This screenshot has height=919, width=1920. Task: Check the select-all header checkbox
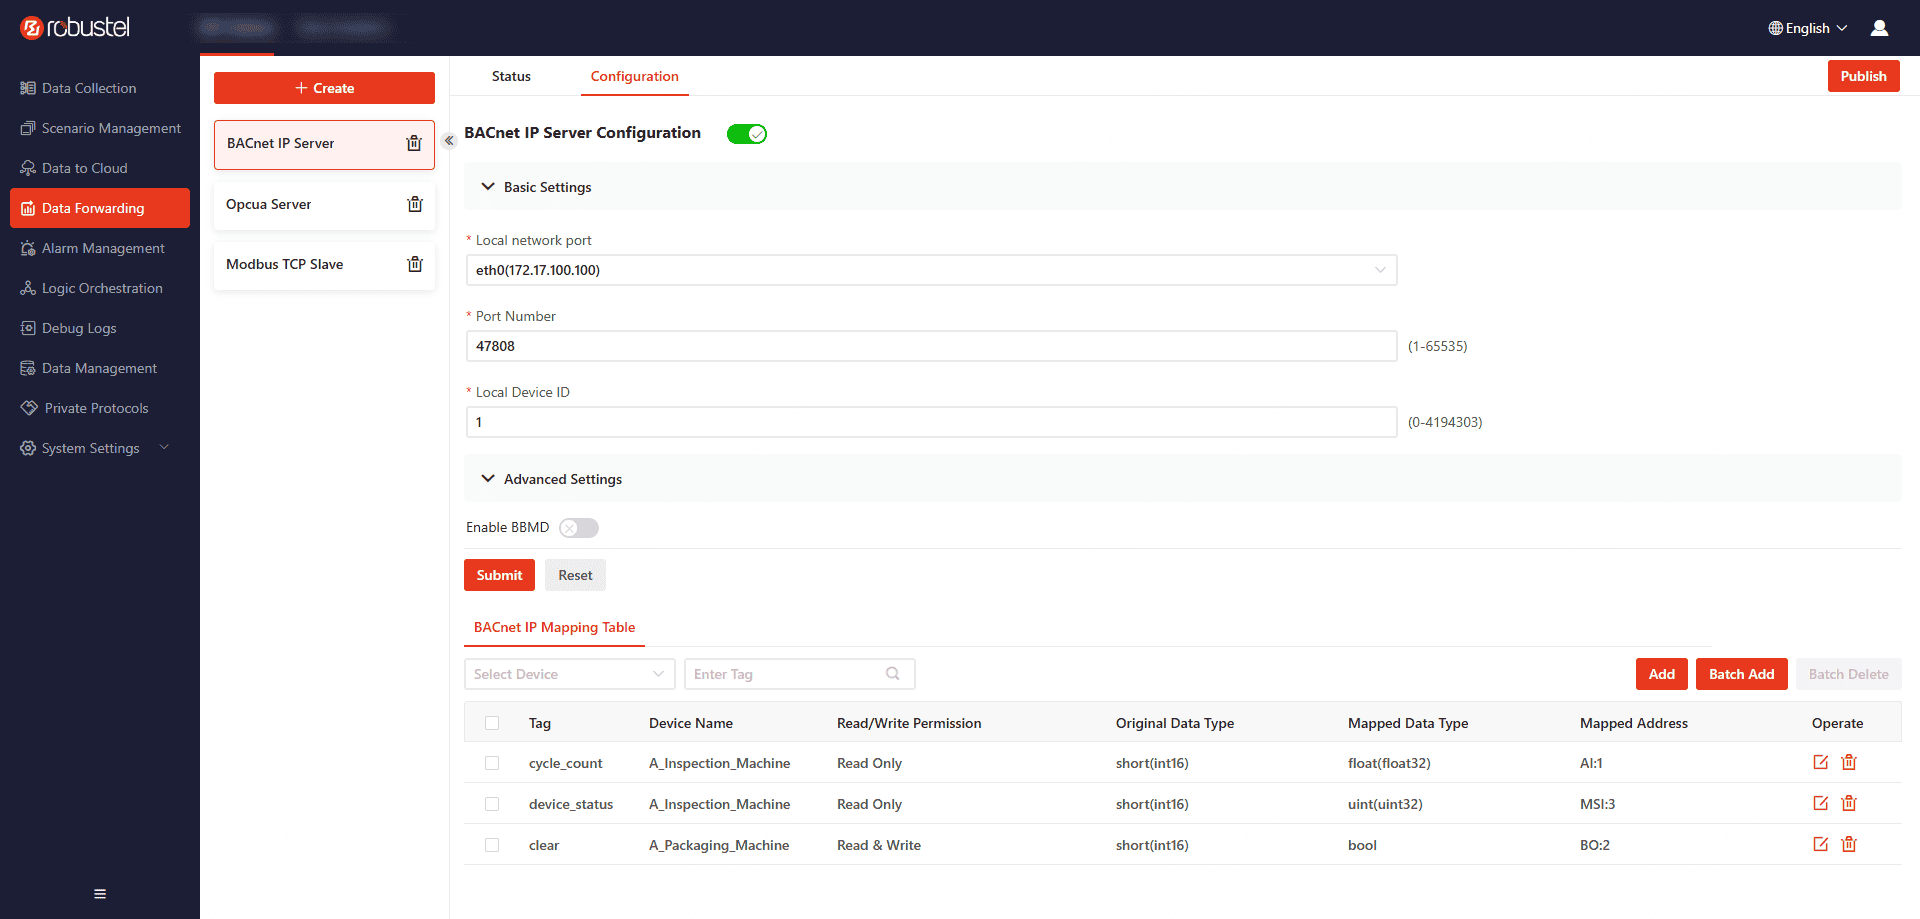492,723
